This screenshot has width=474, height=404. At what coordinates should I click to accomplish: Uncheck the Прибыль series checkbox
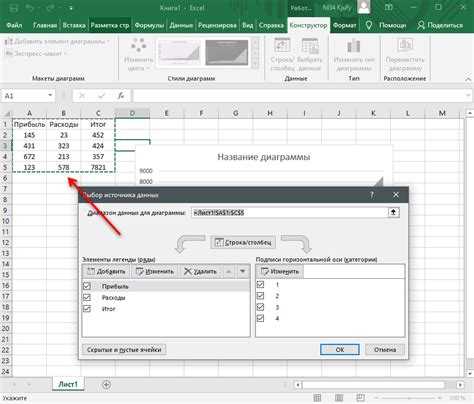87,286
